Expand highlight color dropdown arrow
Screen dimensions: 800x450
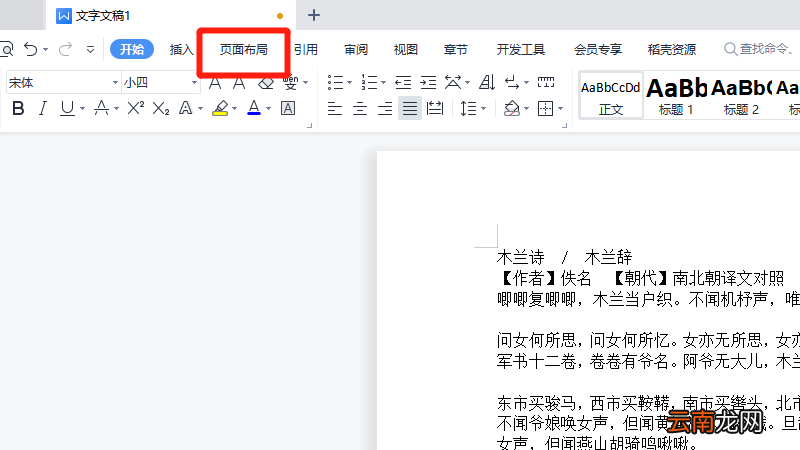(x=234, y=109)
